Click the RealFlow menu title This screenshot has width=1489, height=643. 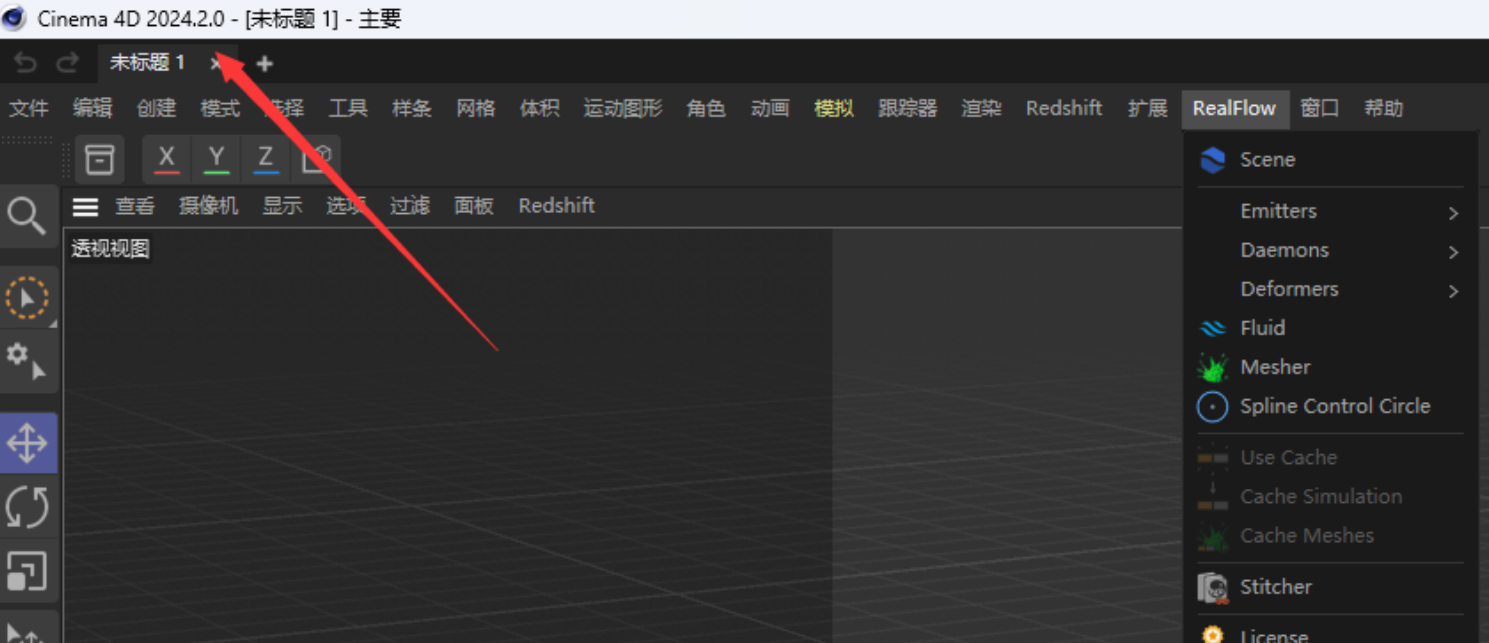[x=1234, y=108]
